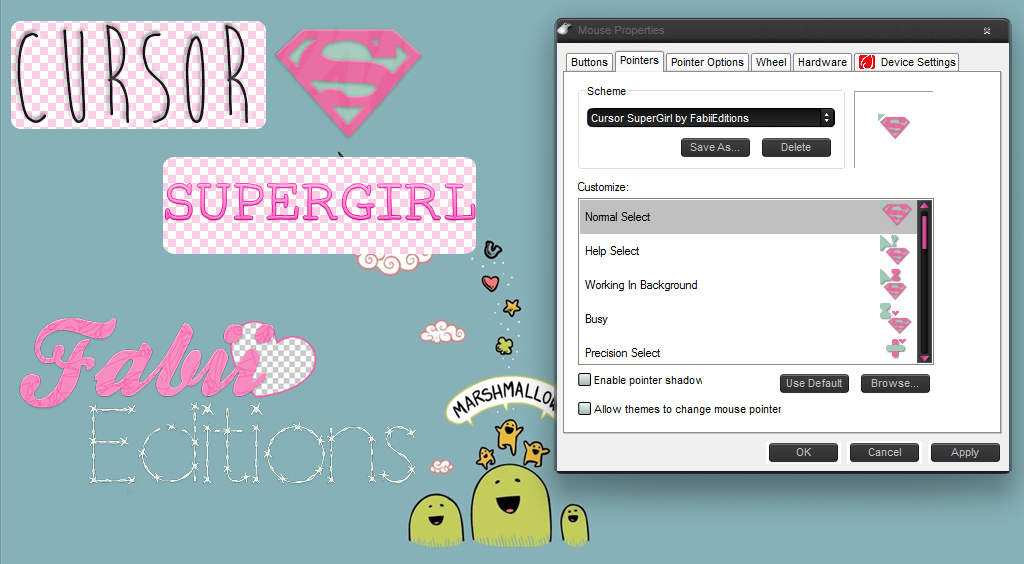
Task: Click the list scrollbar up arrow
Action: (x=924, y=206)
